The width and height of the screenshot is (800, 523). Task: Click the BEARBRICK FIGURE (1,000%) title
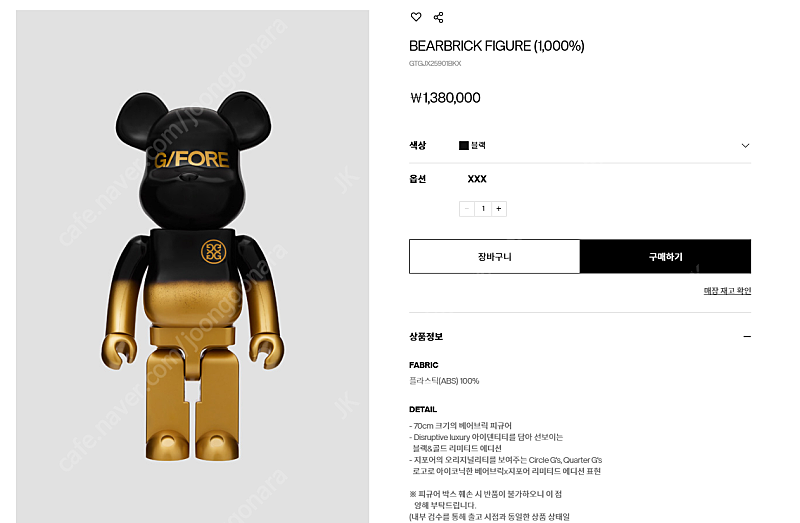(x=496, y=46)
